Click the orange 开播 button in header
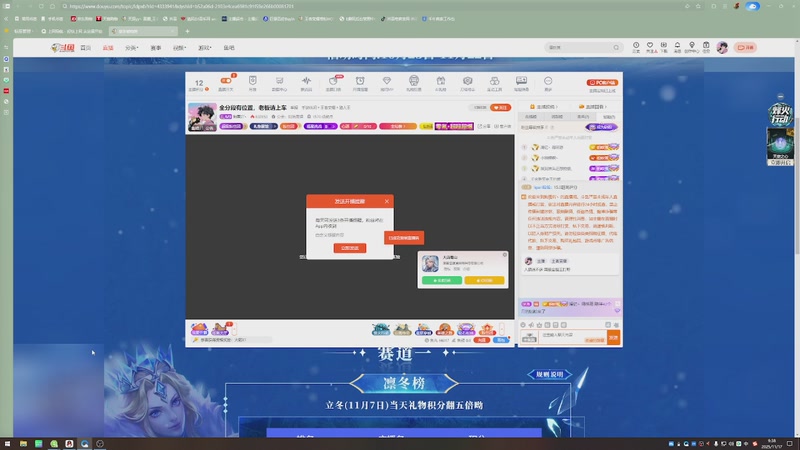The height and width of the screenshot is (450, 800). (x=745, y=47)
